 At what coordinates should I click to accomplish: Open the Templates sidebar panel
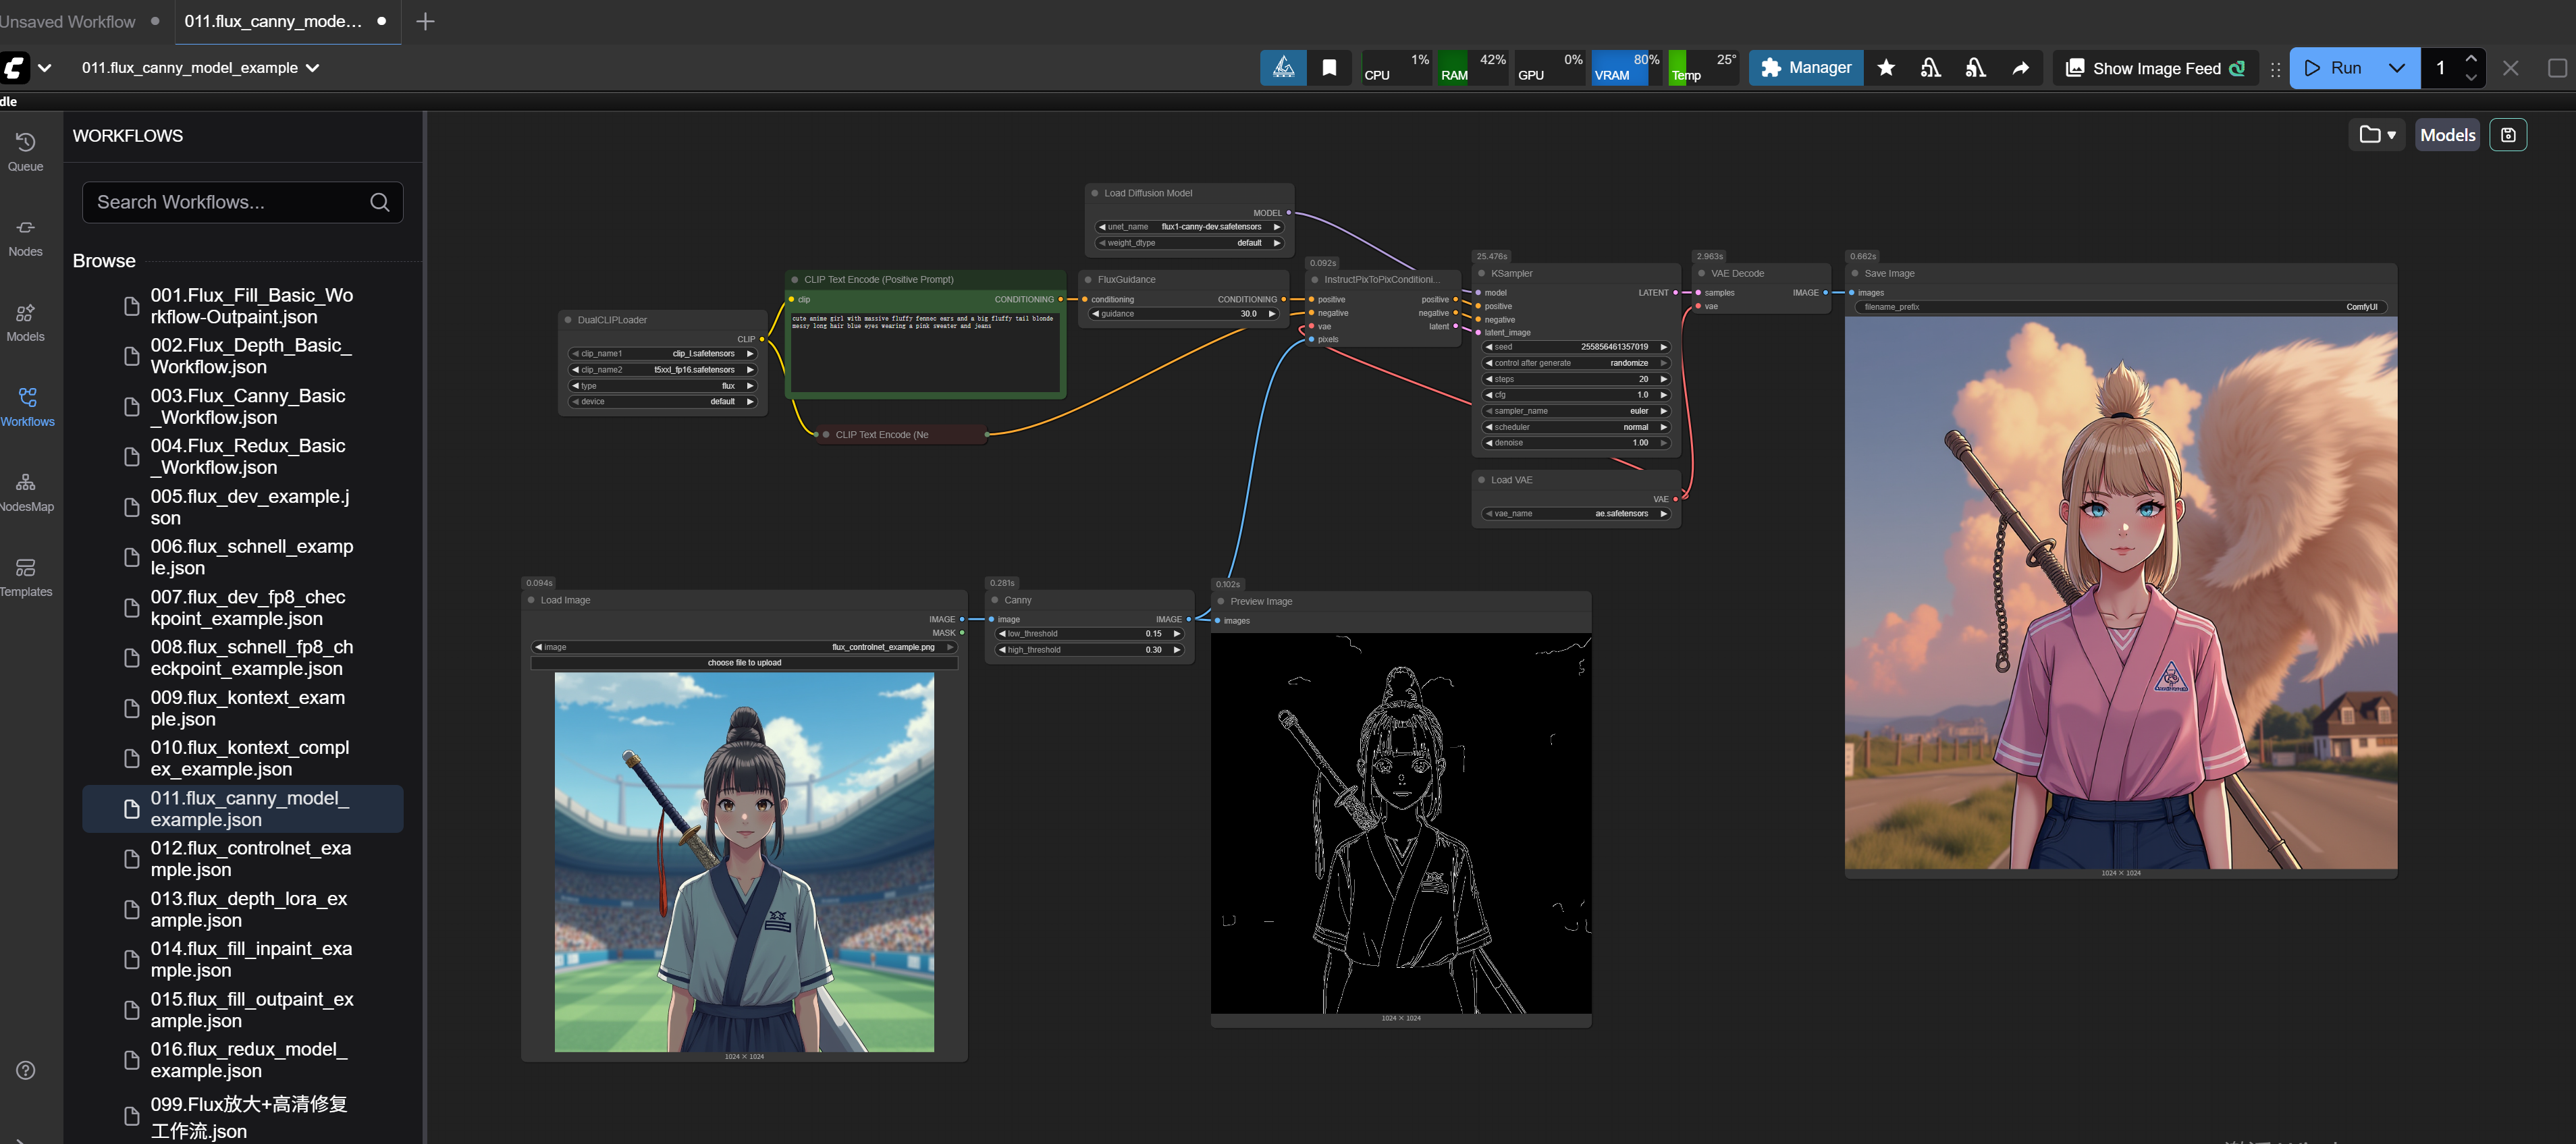(26, 577)
